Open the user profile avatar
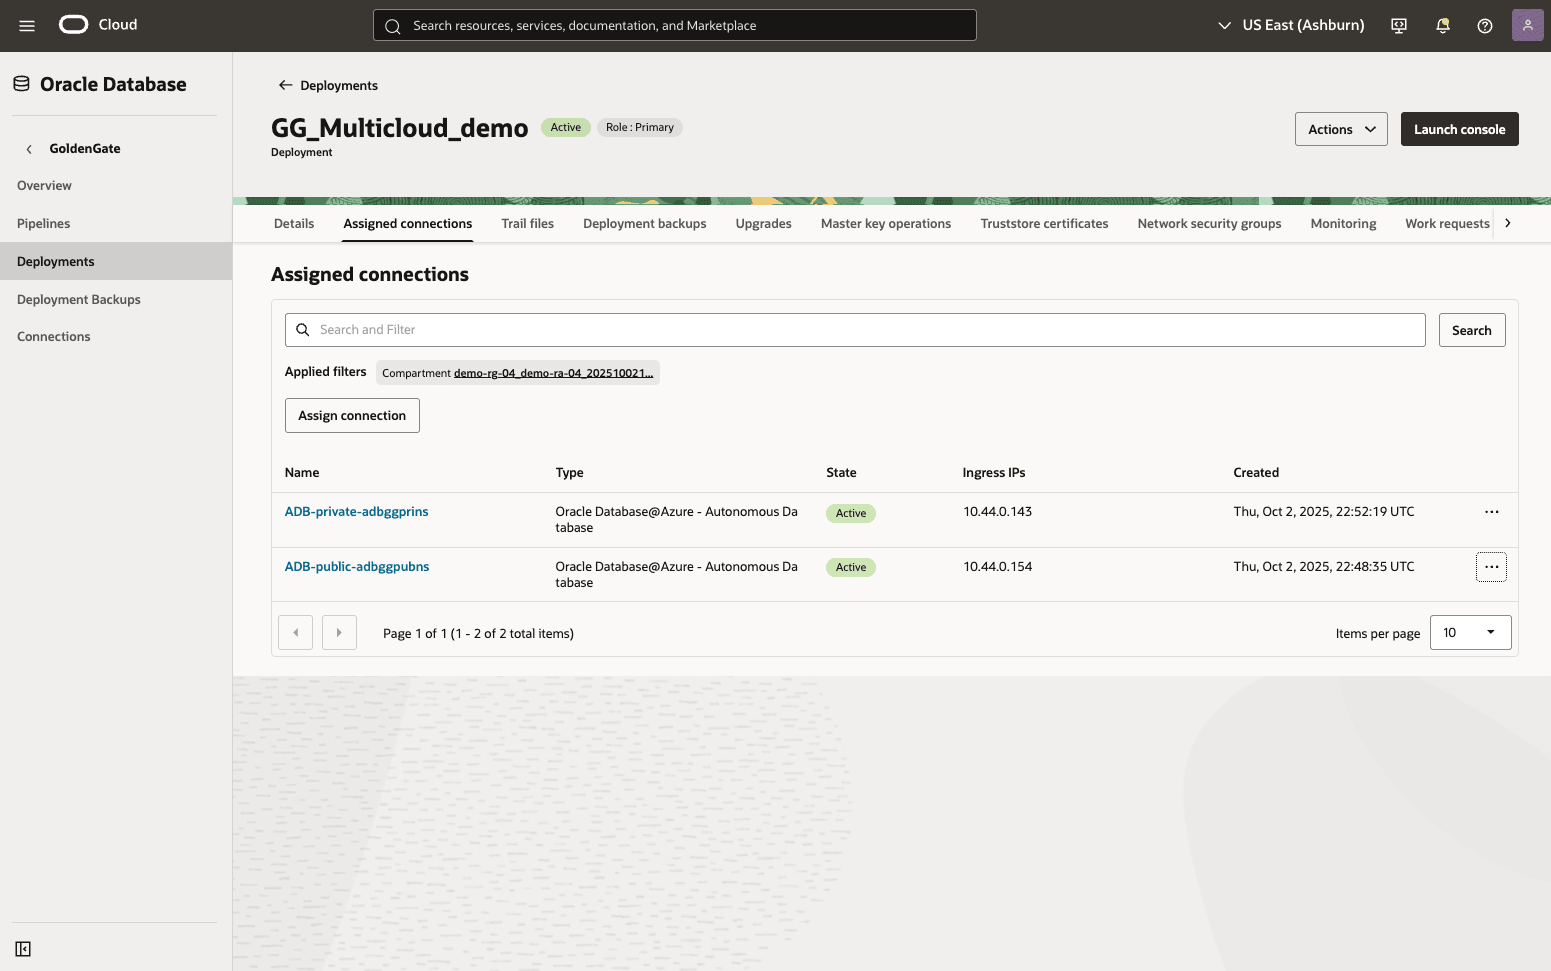 (1528, 25)
